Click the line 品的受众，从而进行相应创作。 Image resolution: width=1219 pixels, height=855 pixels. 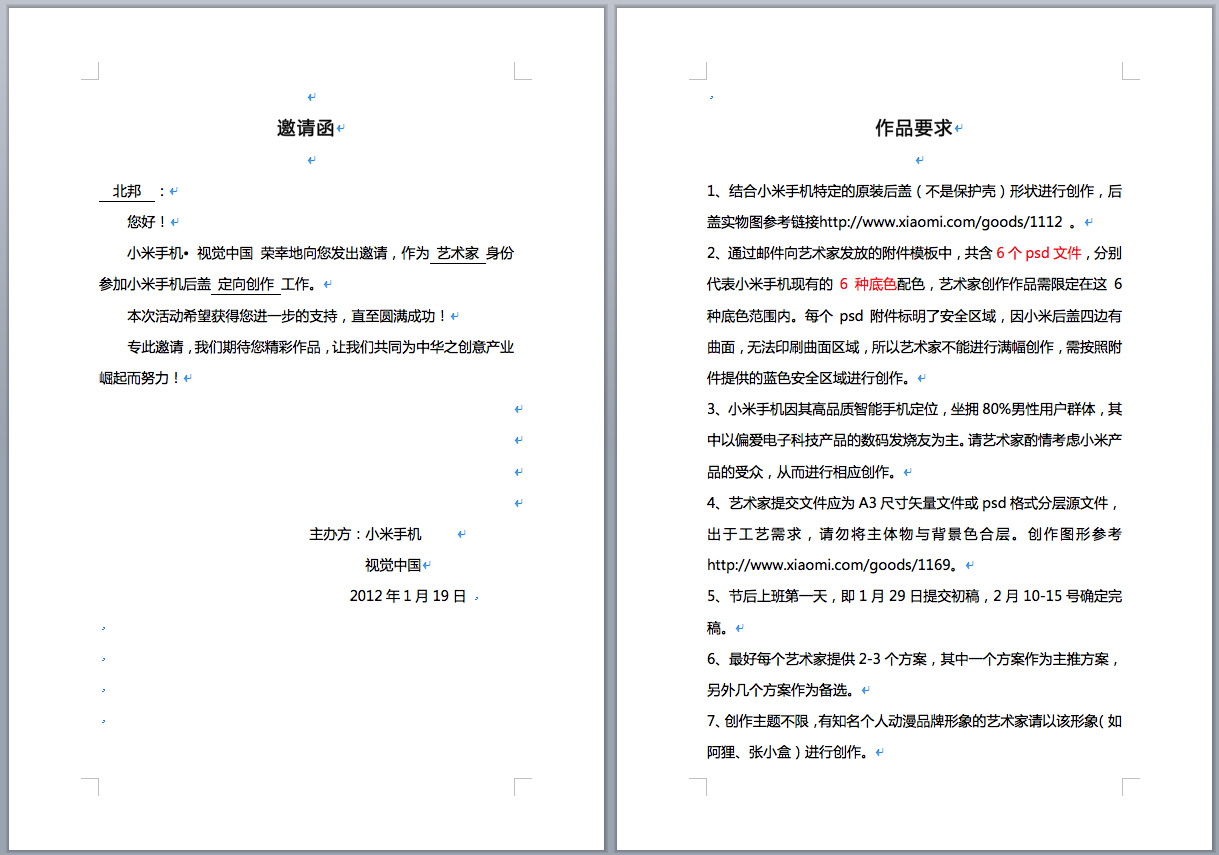tap(803, 472)
